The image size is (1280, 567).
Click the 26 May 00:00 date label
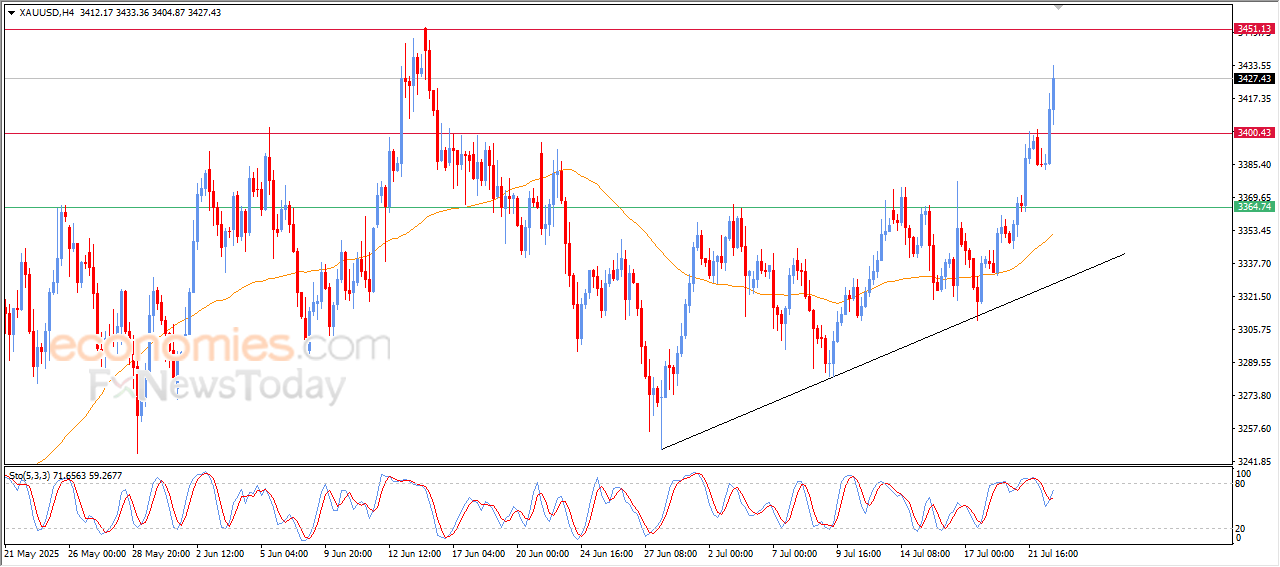click(x=96, y=553)
